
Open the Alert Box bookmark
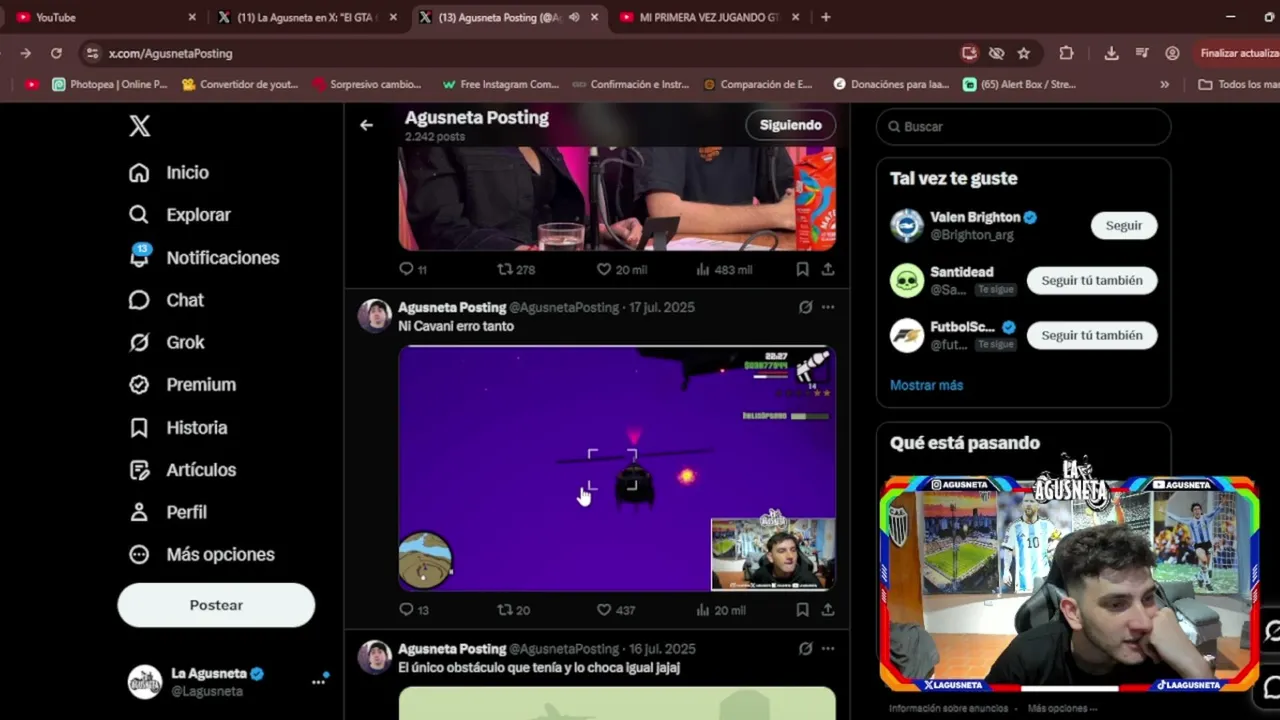1019,85
